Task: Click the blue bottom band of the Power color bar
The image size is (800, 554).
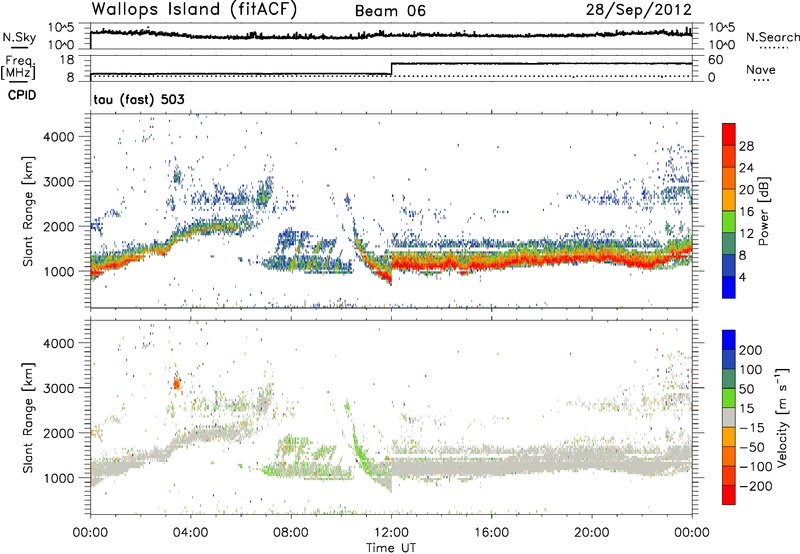Action: (x=729, y=287)
